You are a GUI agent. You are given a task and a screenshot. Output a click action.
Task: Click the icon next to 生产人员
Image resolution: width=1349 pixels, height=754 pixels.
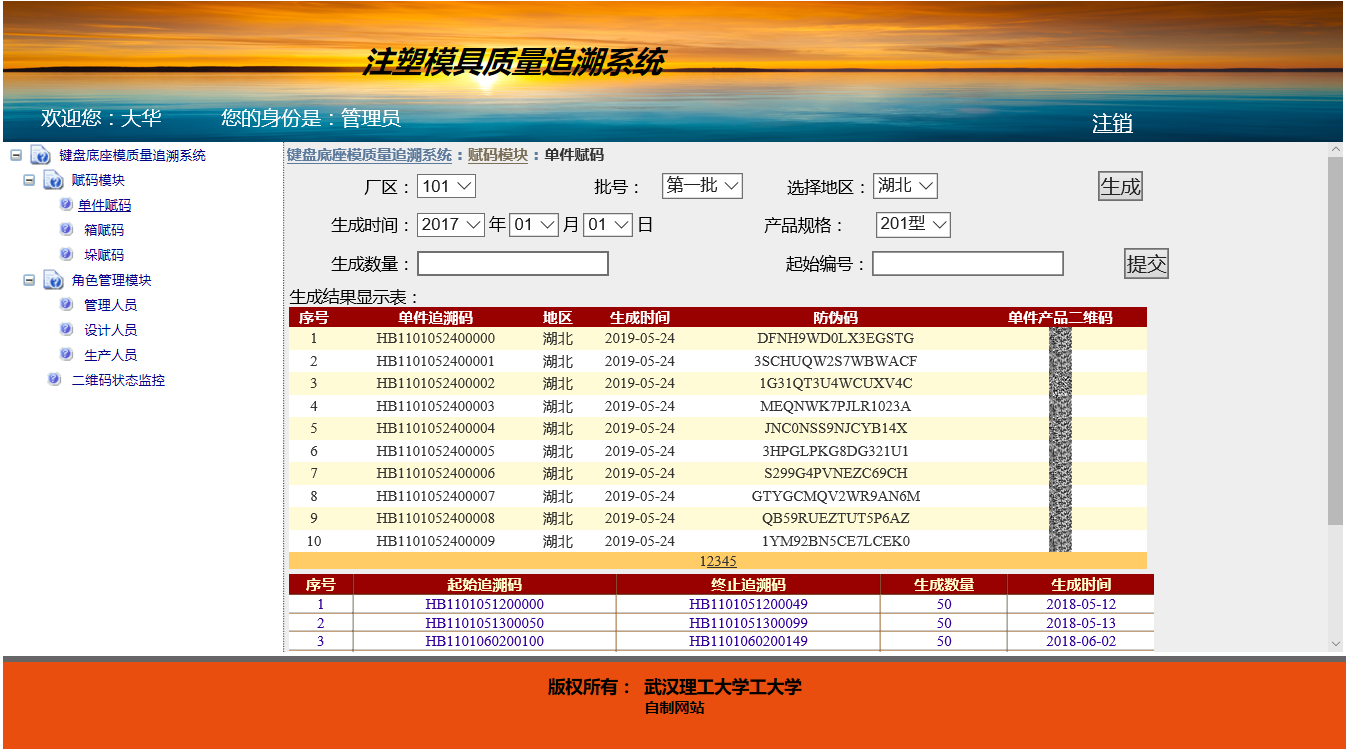pyautogui.click(x=66, y=355)
